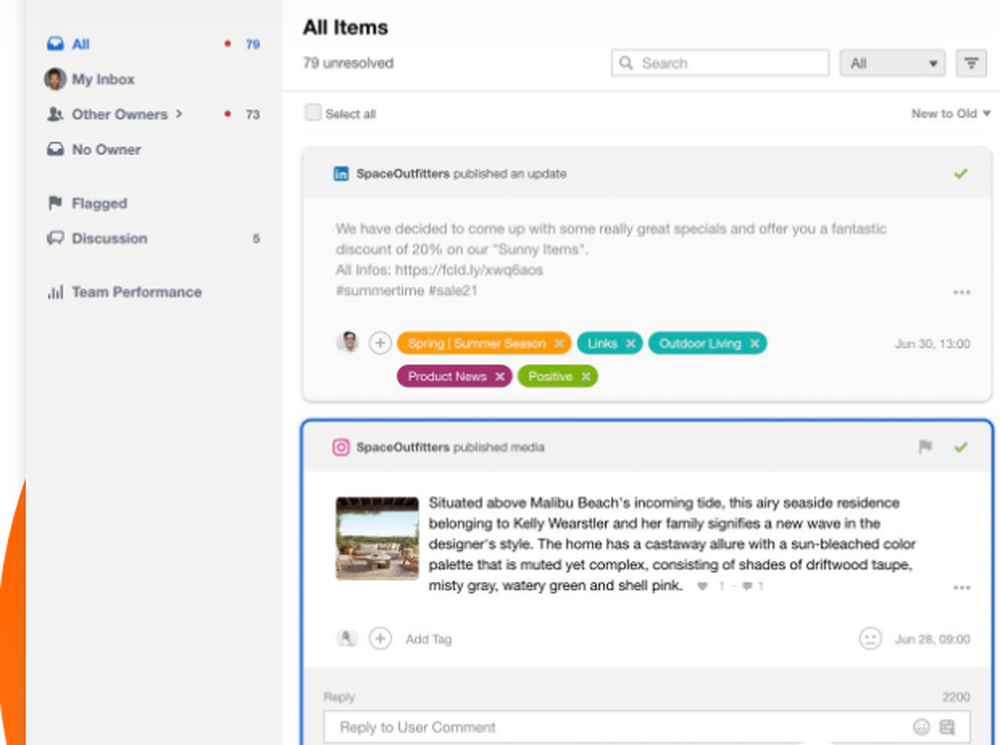Viewport: 1000px width, 745px height.
Task: Open the fcld.ly link in the post
Action: click(469, 270)
